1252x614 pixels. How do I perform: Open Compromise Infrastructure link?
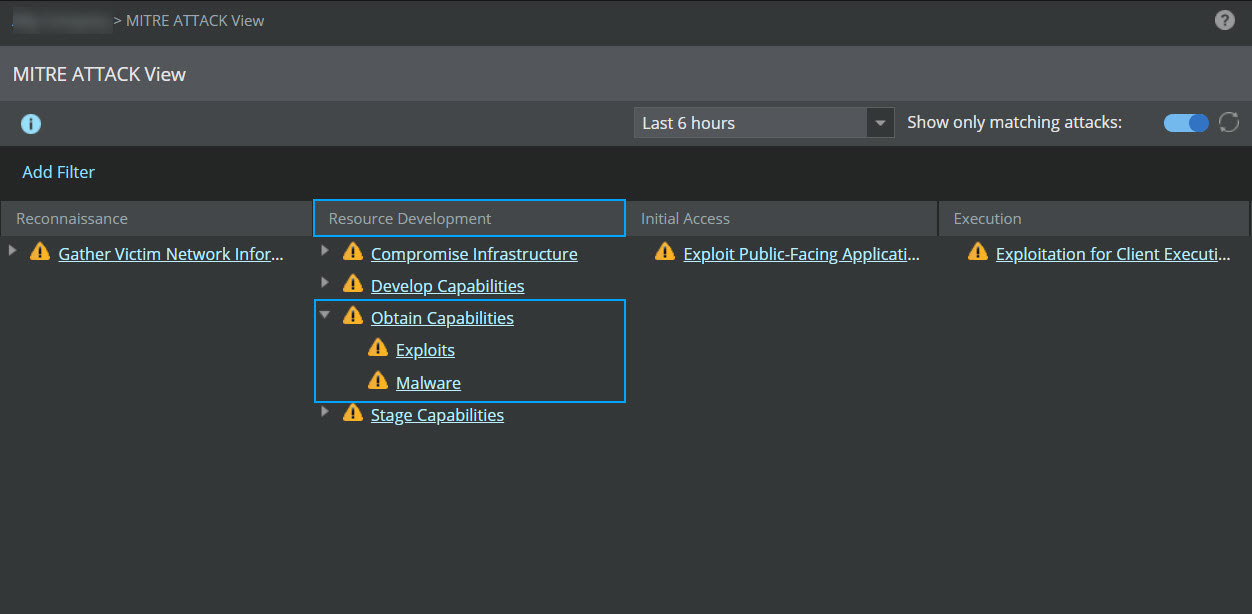coord(474,254)
